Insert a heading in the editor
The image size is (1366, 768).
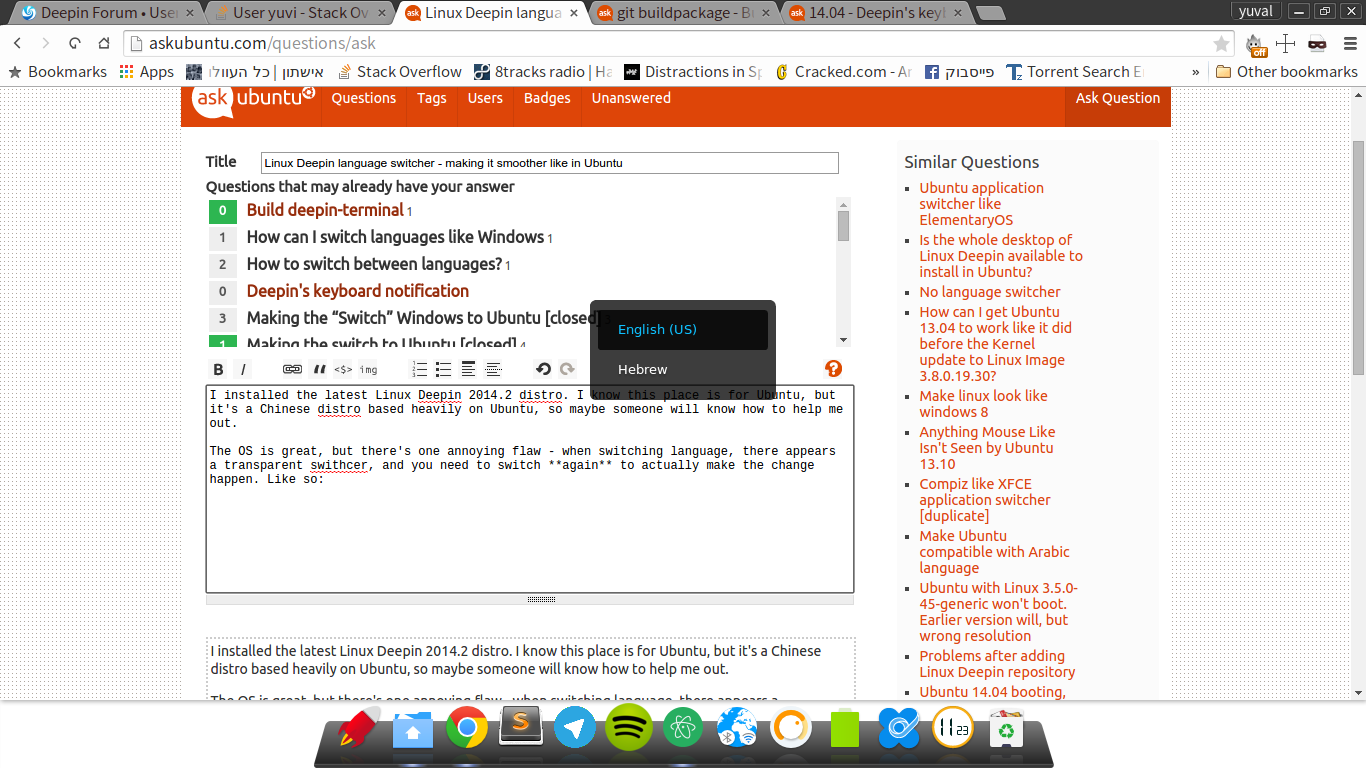(x=468, y=369)
